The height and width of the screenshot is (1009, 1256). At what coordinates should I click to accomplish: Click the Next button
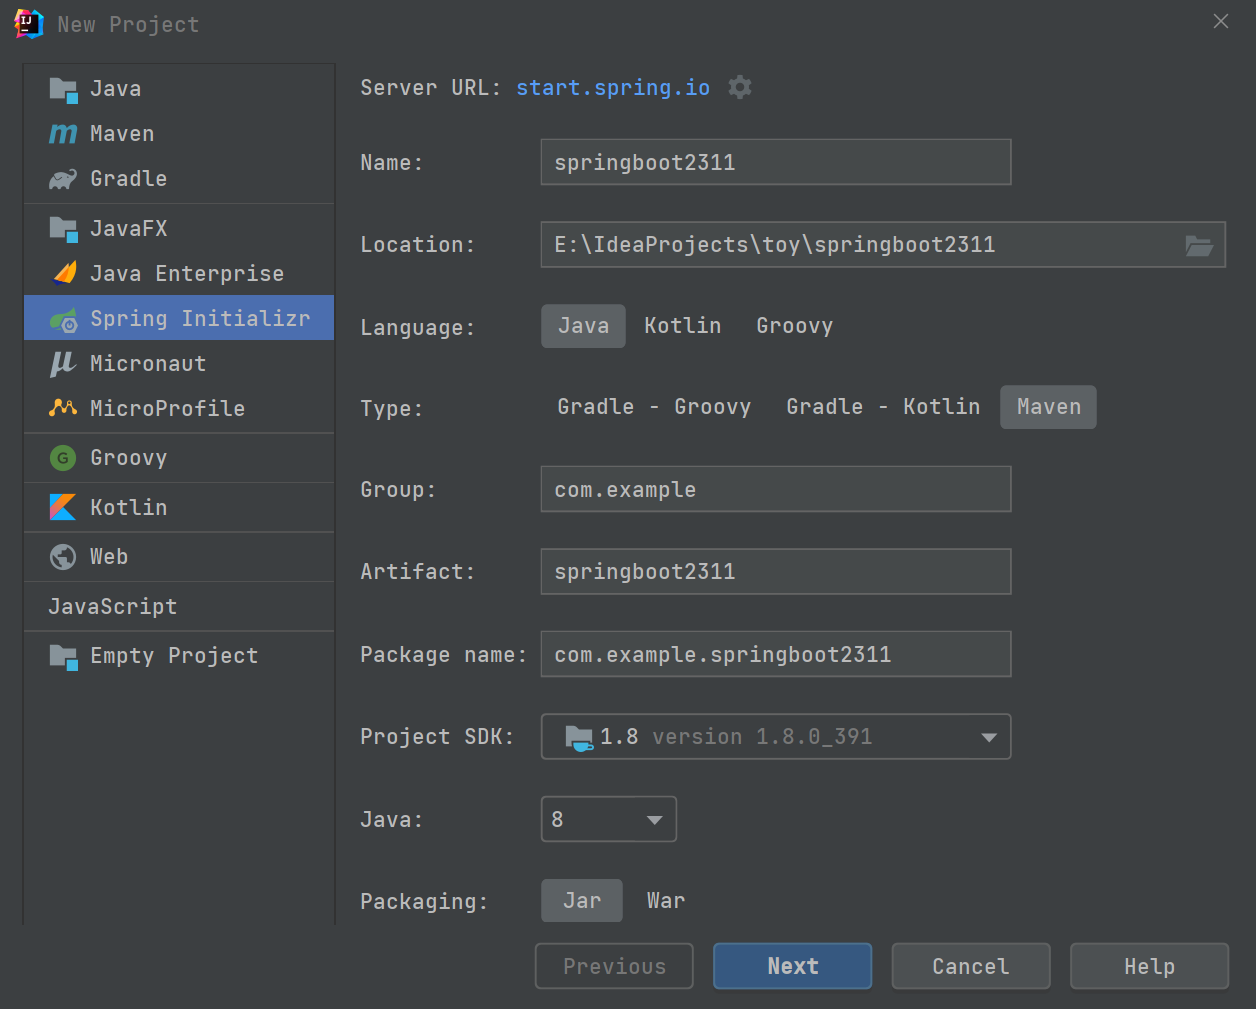click(792, 966)
